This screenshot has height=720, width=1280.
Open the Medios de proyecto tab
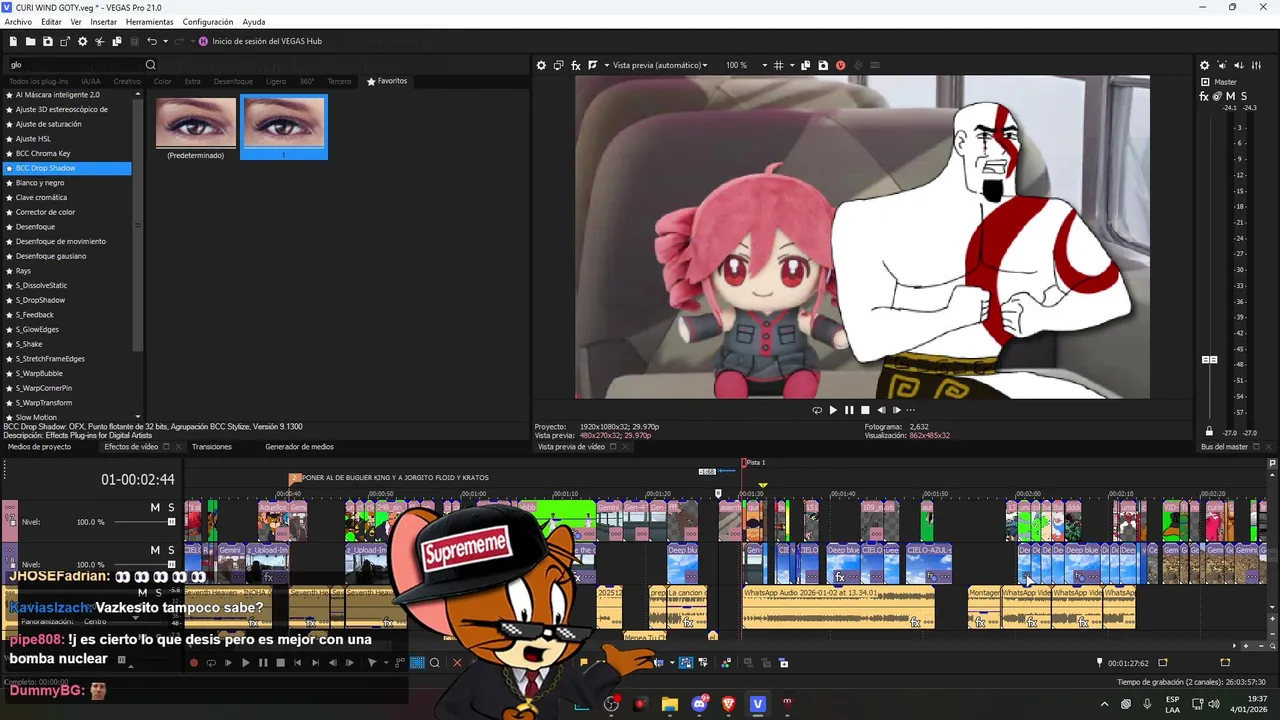click(x=39, y=447)
